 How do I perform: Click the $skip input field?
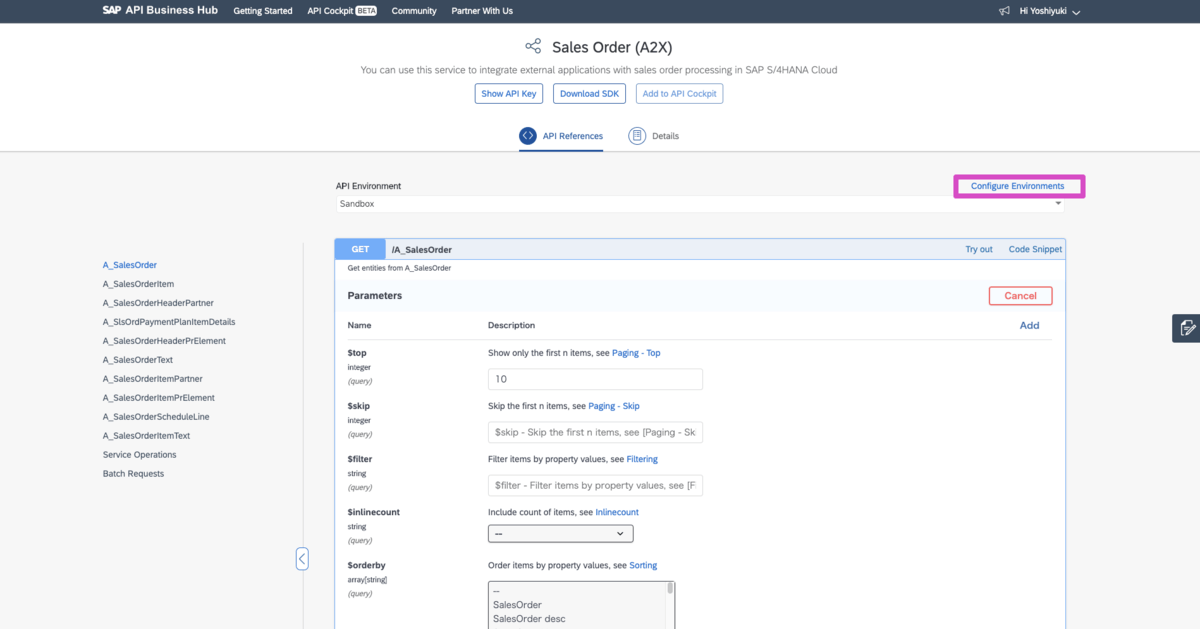(x=595, y=432)
